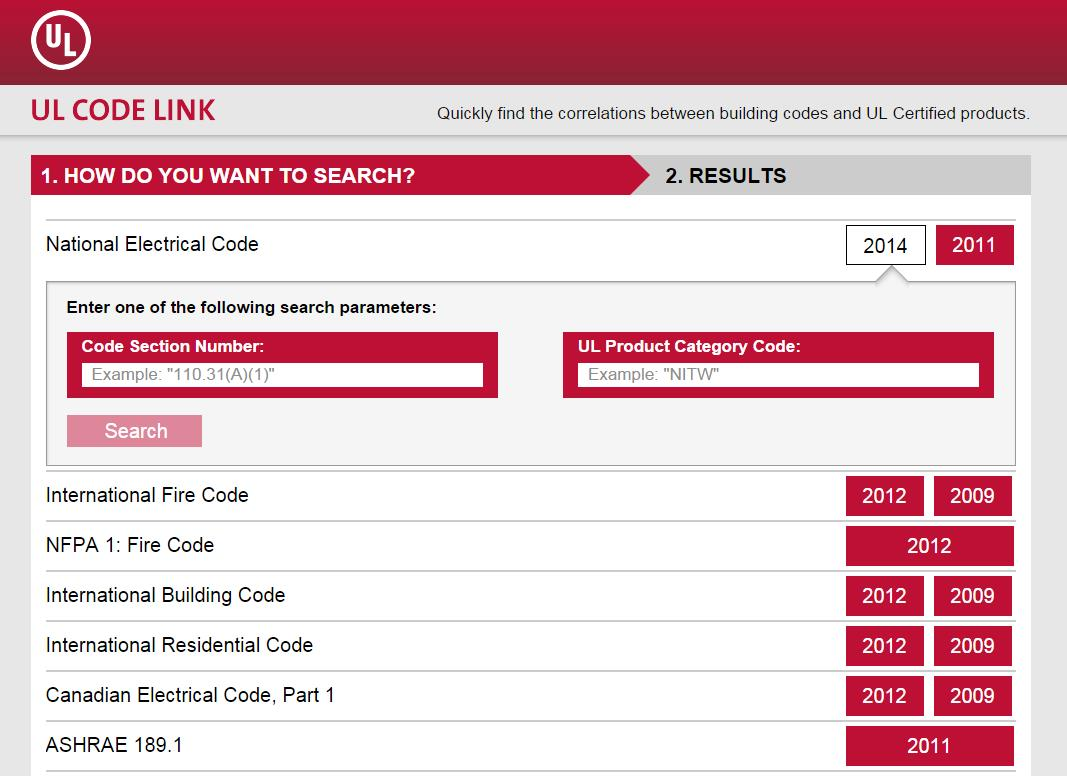1067x776 pixels.
Task: Choose the 2012 Canadian Electrical Code edition
Action: (885, 695)
